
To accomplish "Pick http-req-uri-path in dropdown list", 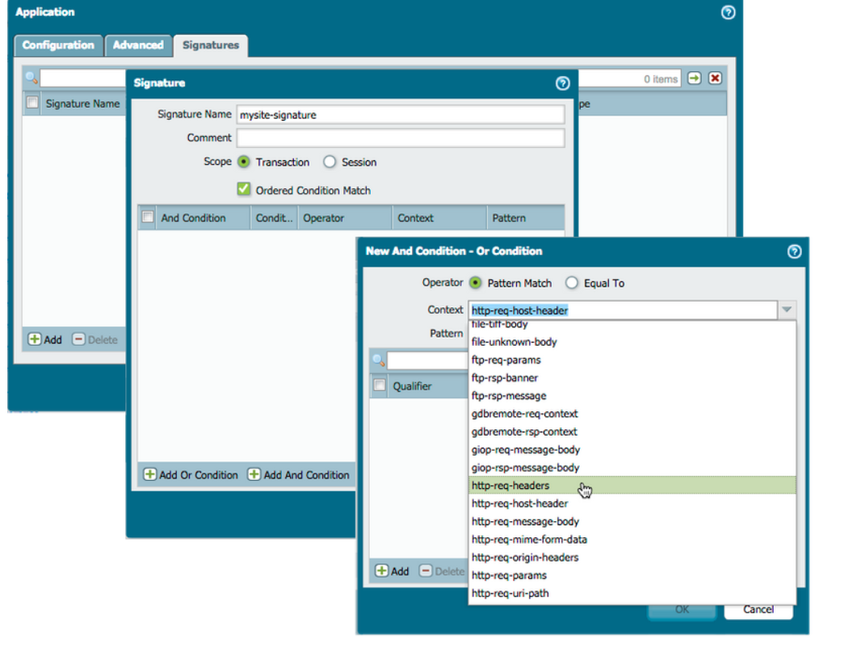I will [510, 593].
